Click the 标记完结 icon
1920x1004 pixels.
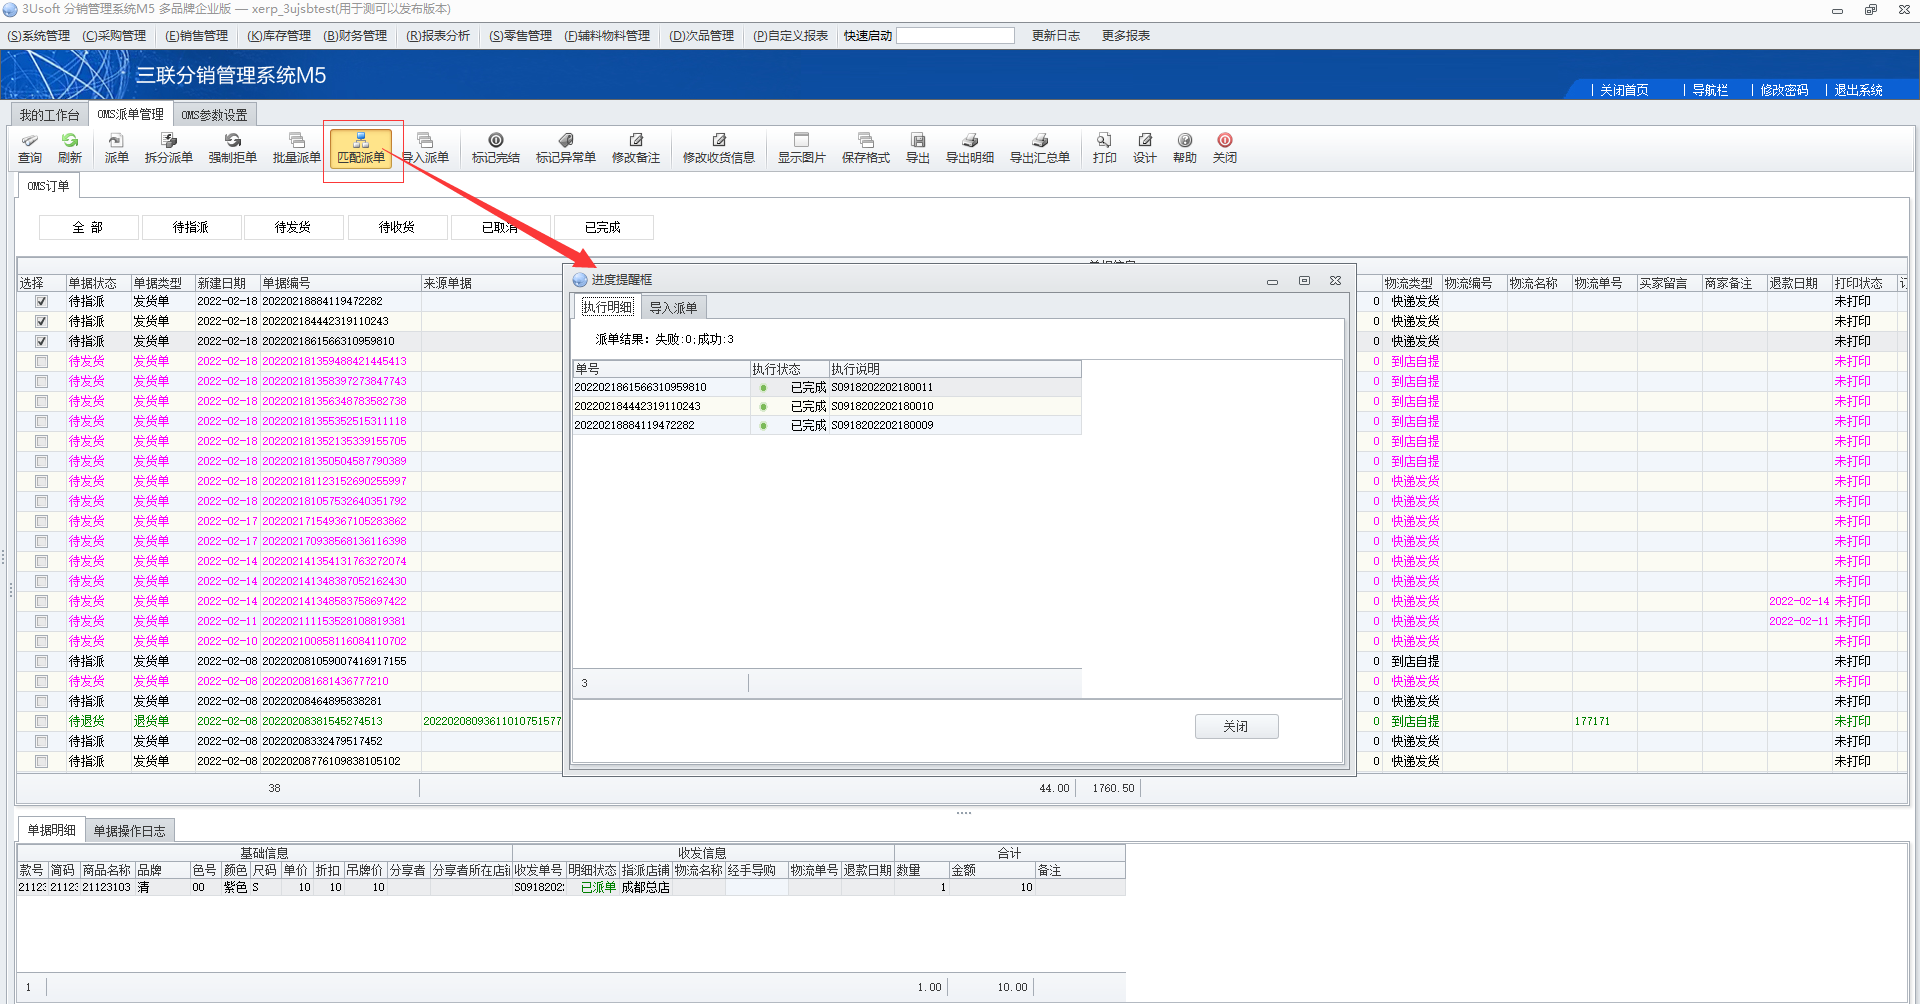[496, 148]
